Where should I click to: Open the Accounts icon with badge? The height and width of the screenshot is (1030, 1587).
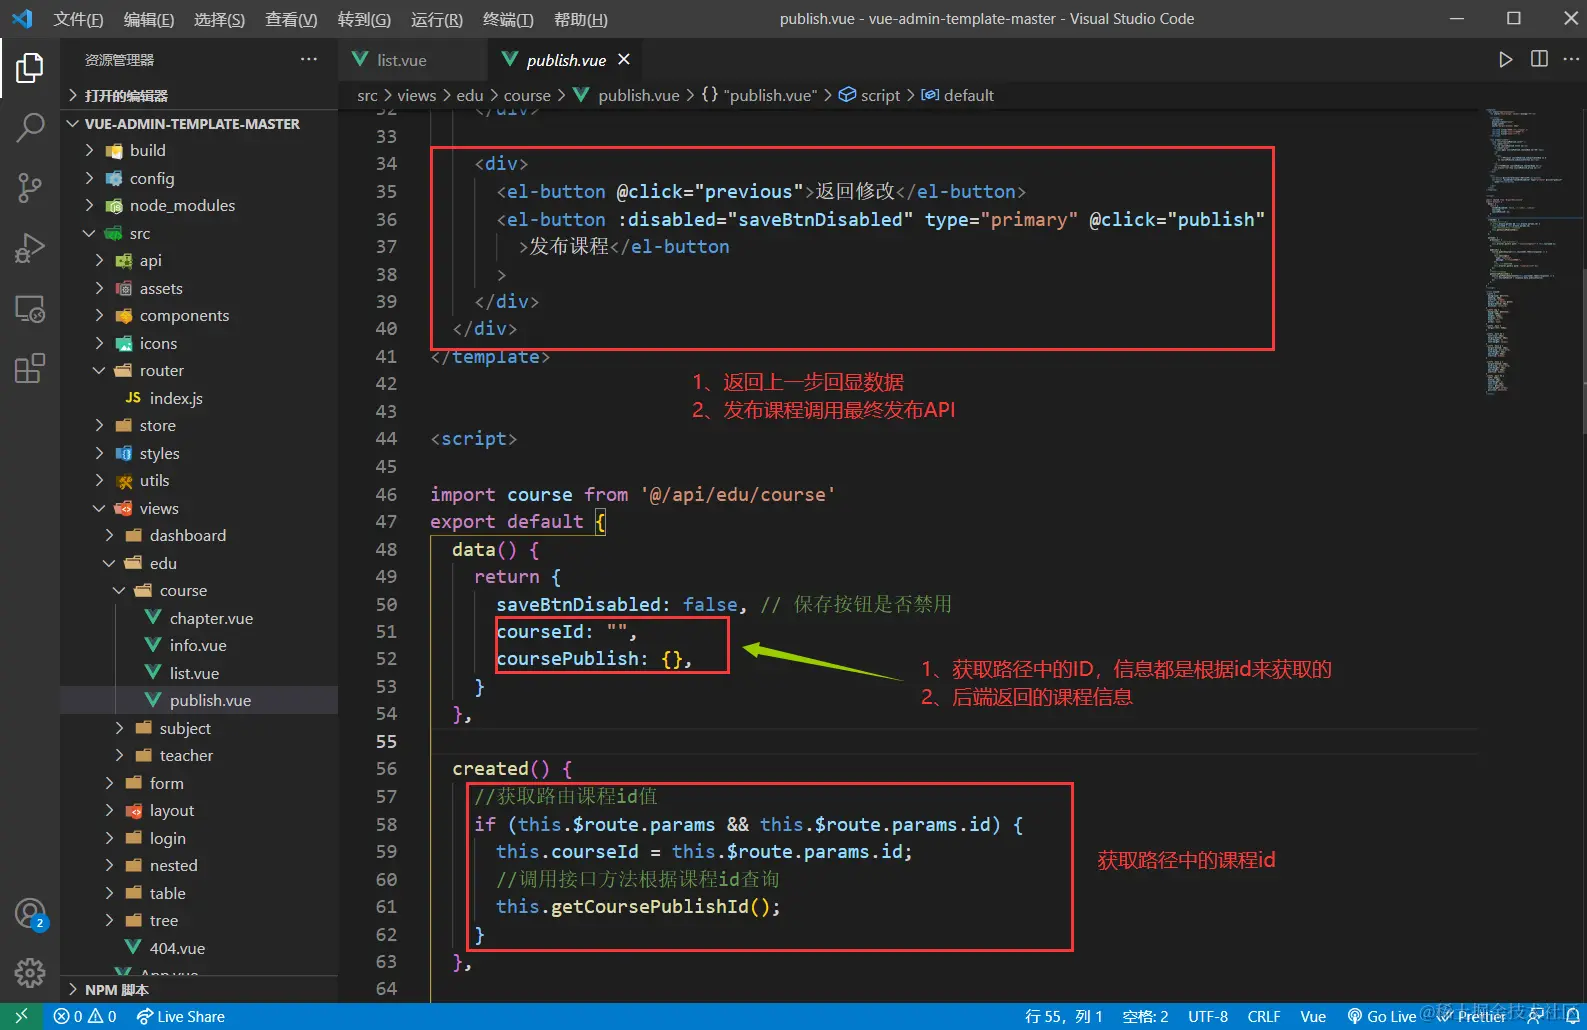click(30, 913)
